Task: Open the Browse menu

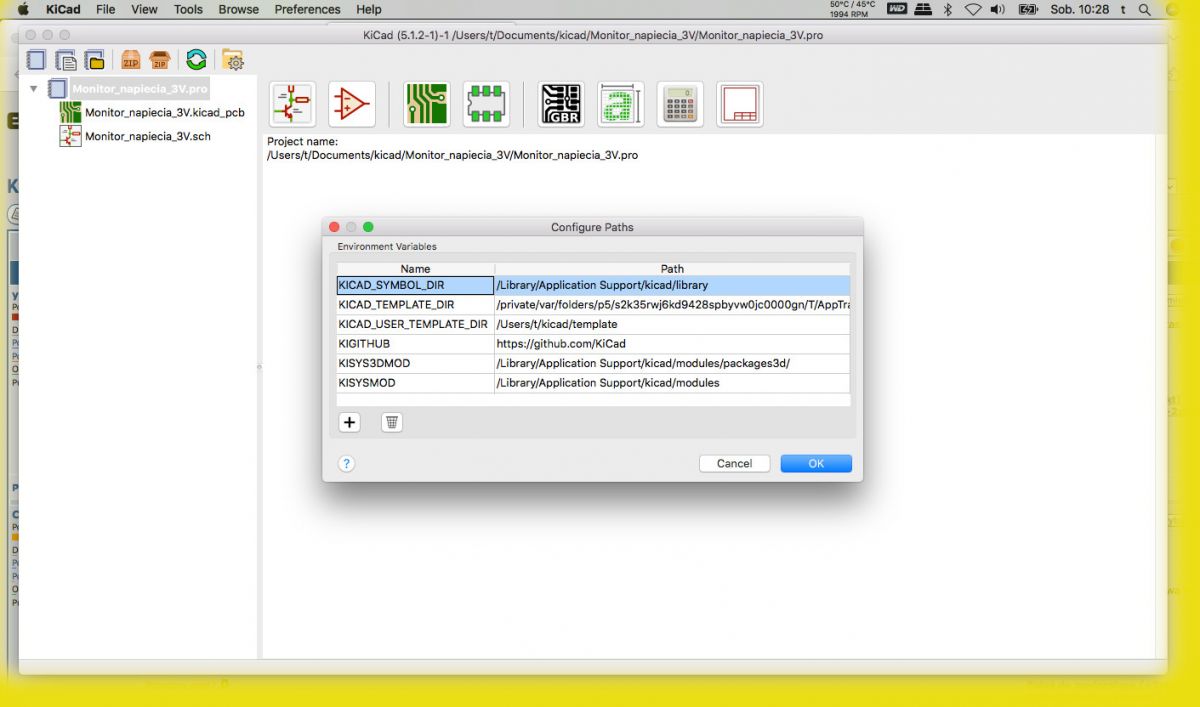Action: coord(238,9)
